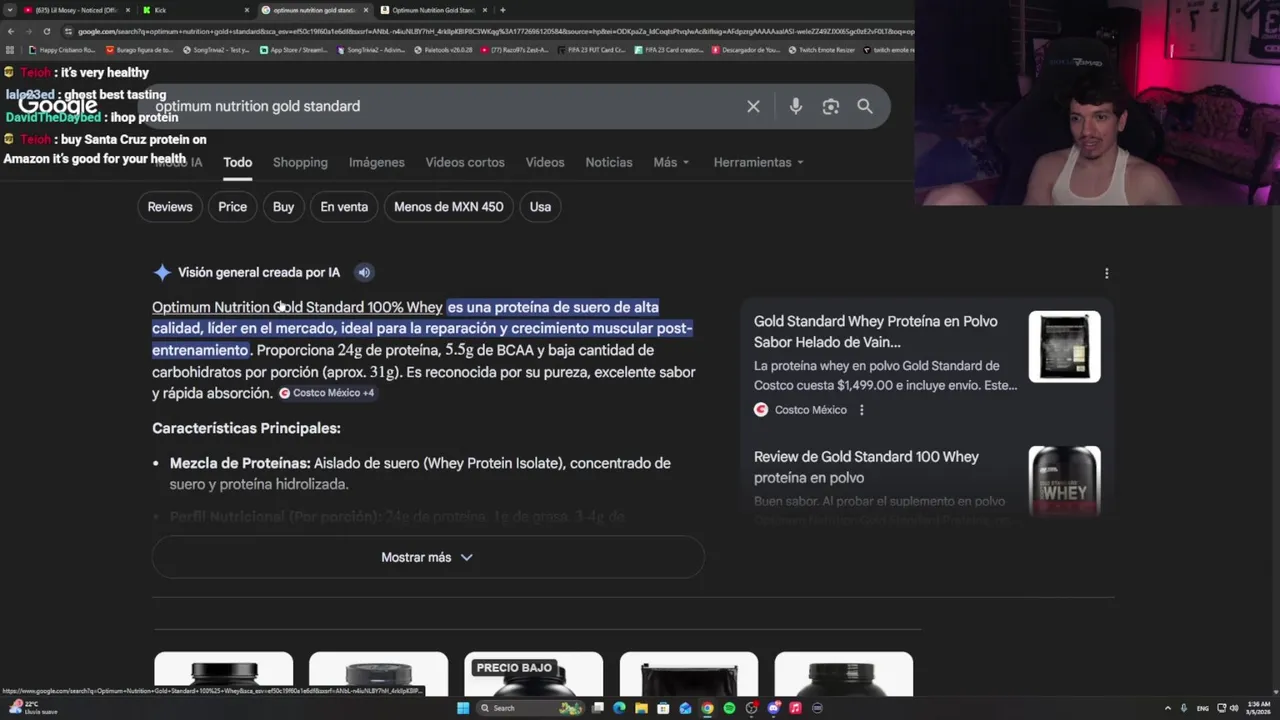This screenshot has width=1280, height=720.
Task: Switch to Videos cortos tab
Action: coord(465,162)
